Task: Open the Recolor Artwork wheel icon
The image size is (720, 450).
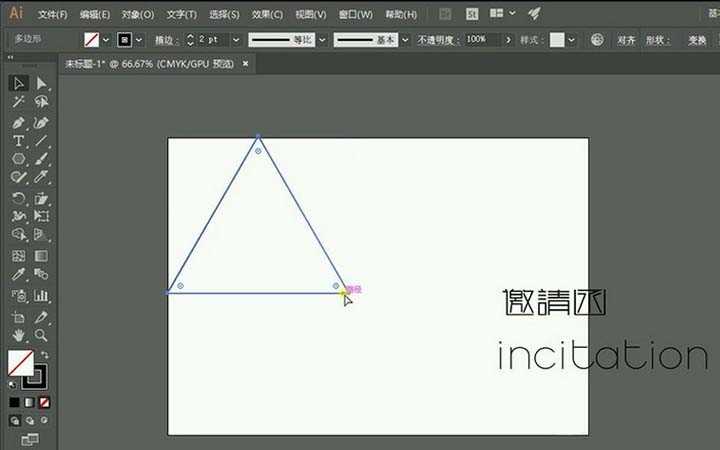Action: tap(597, 40)
